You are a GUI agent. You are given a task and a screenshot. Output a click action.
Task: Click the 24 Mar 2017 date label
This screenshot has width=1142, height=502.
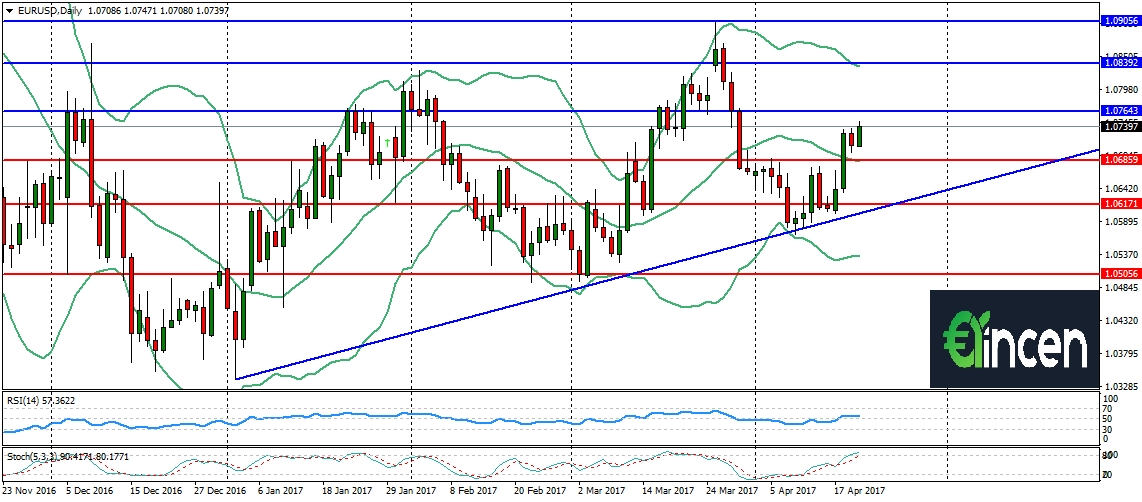point(731,492)
